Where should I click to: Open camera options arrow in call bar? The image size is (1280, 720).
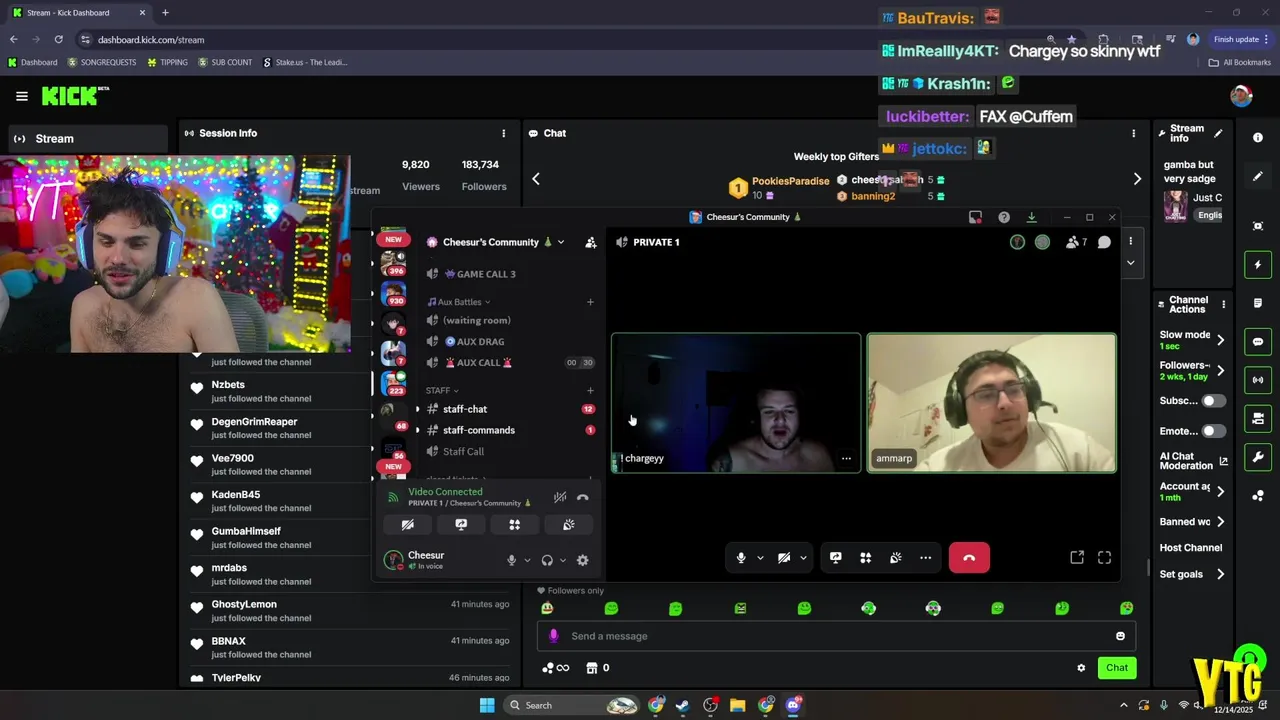coord(803,558)
